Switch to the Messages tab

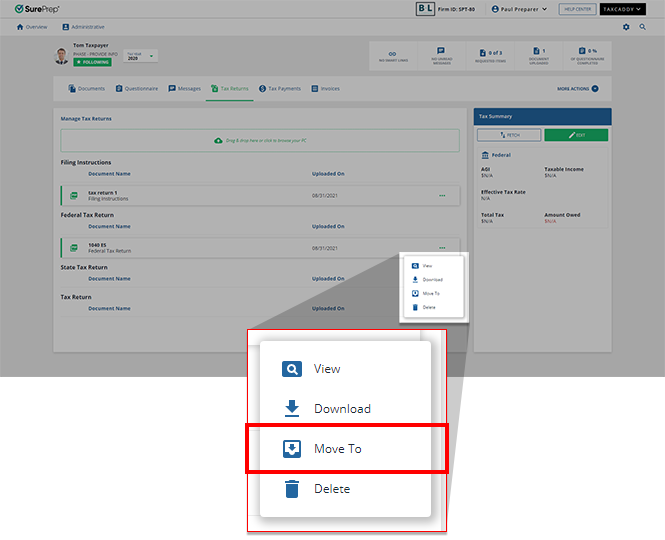pyautogui.click(x=184, y=89)
